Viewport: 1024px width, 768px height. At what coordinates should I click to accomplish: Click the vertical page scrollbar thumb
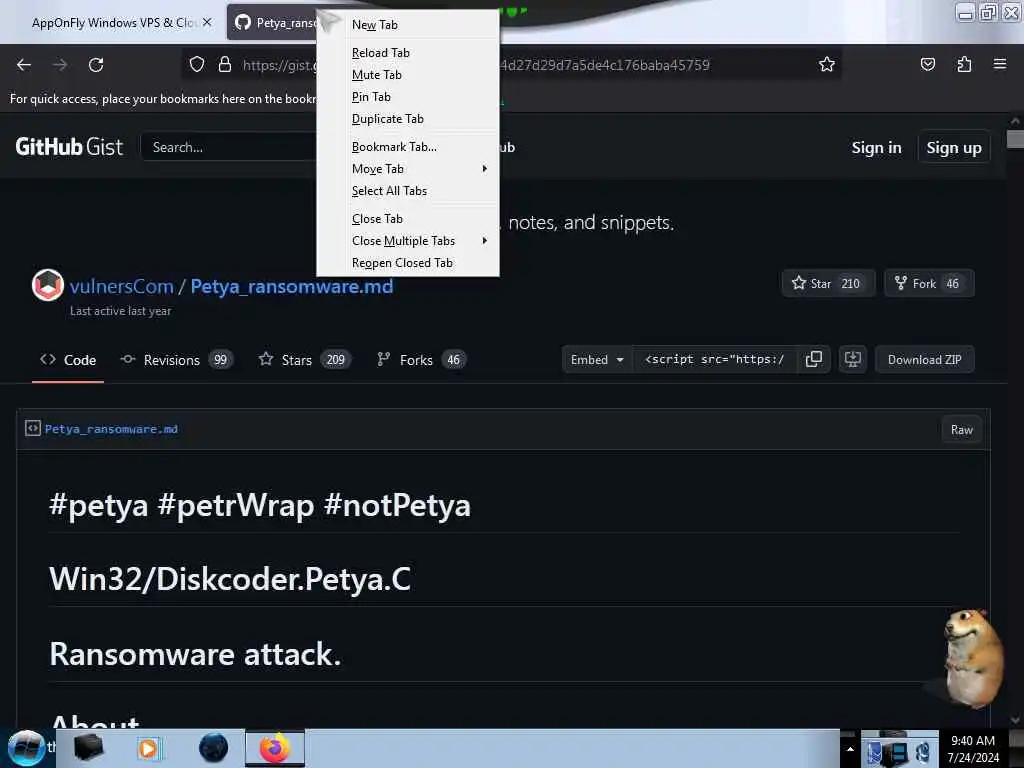pos(1015,139)
